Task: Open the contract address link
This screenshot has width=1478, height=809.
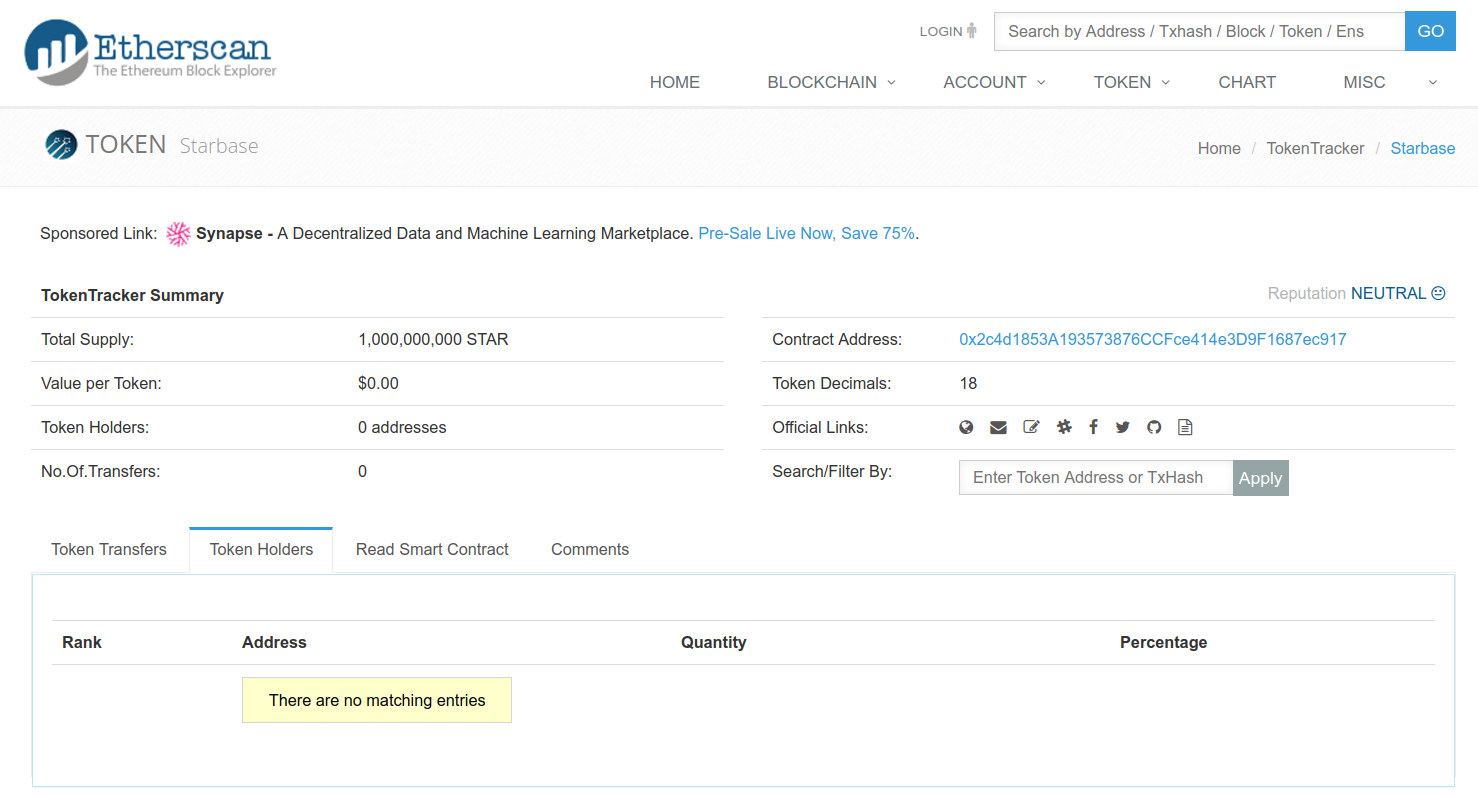Action: click(1152, 339)
